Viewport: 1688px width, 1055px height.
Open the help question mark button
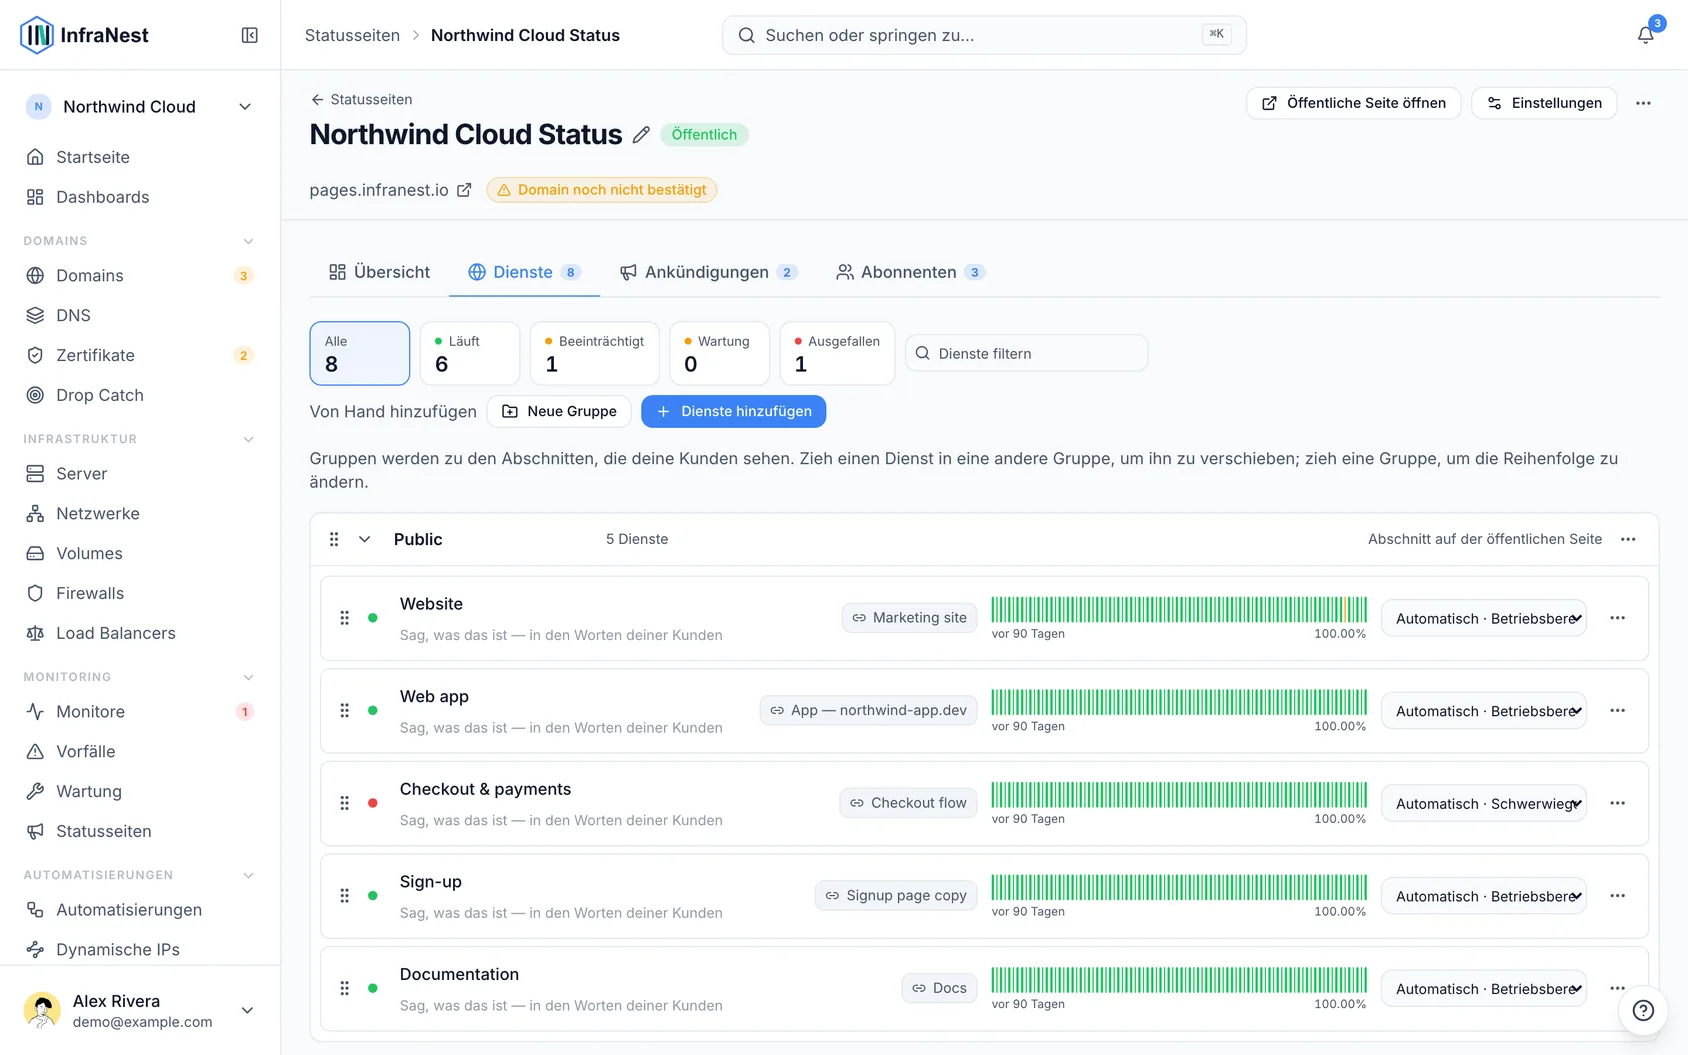point(1643,1010)
